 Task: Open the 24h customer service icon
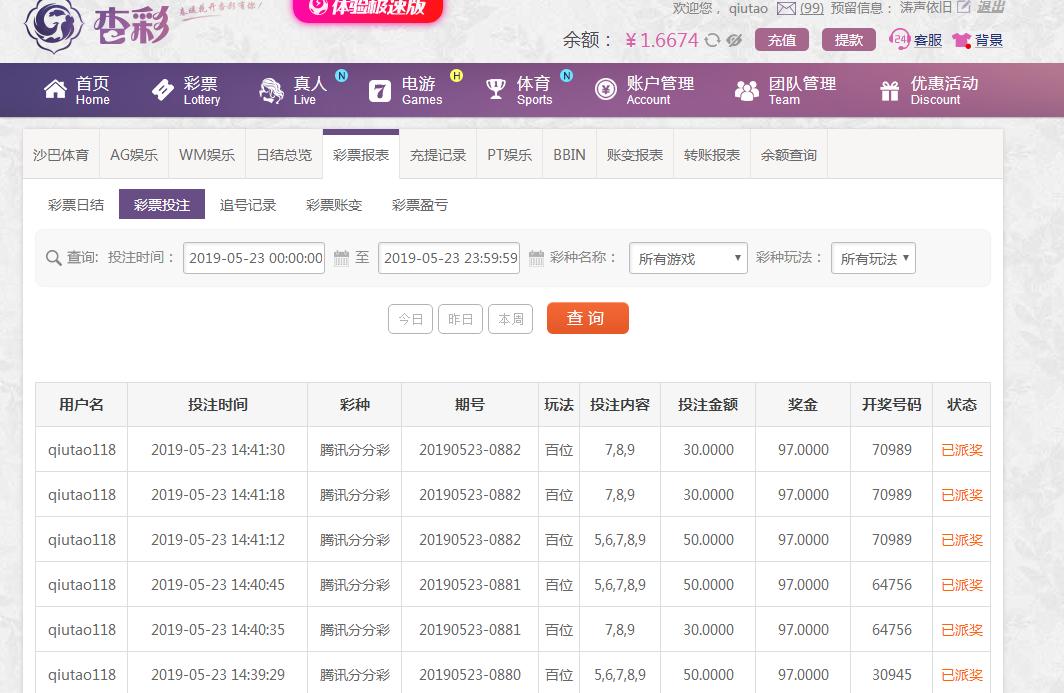pos(899,39)
